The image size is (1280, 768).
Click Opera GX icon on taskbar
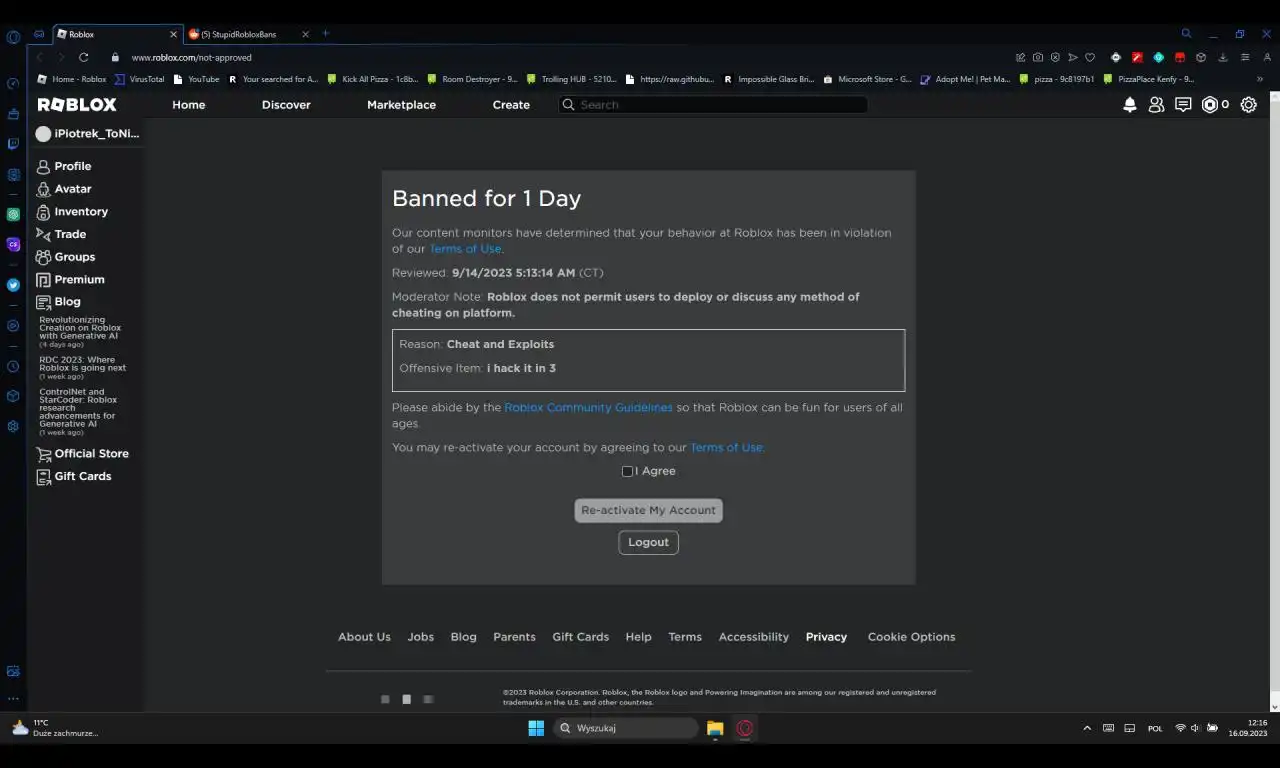(744, 728)
